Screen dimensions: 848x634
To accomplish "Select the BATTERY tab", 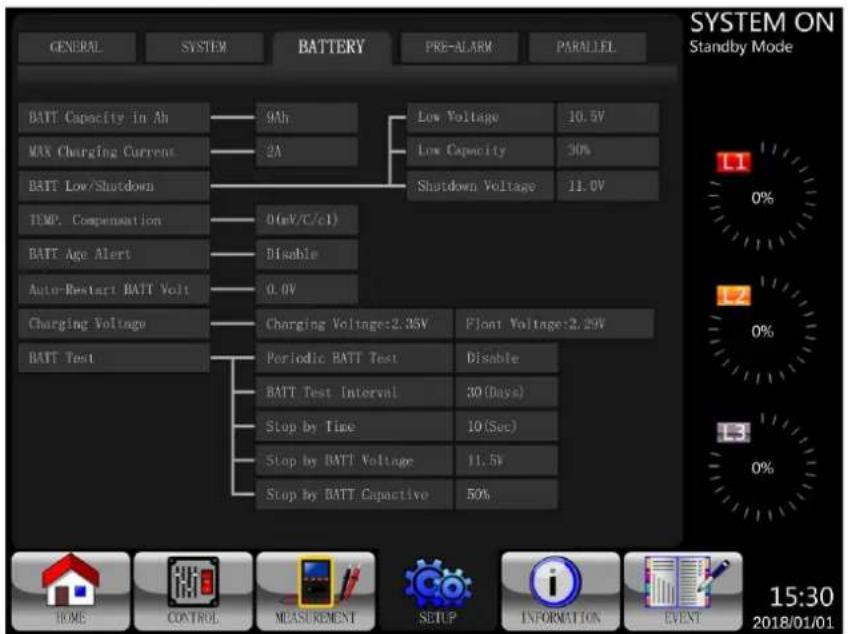I will [332, 48].
